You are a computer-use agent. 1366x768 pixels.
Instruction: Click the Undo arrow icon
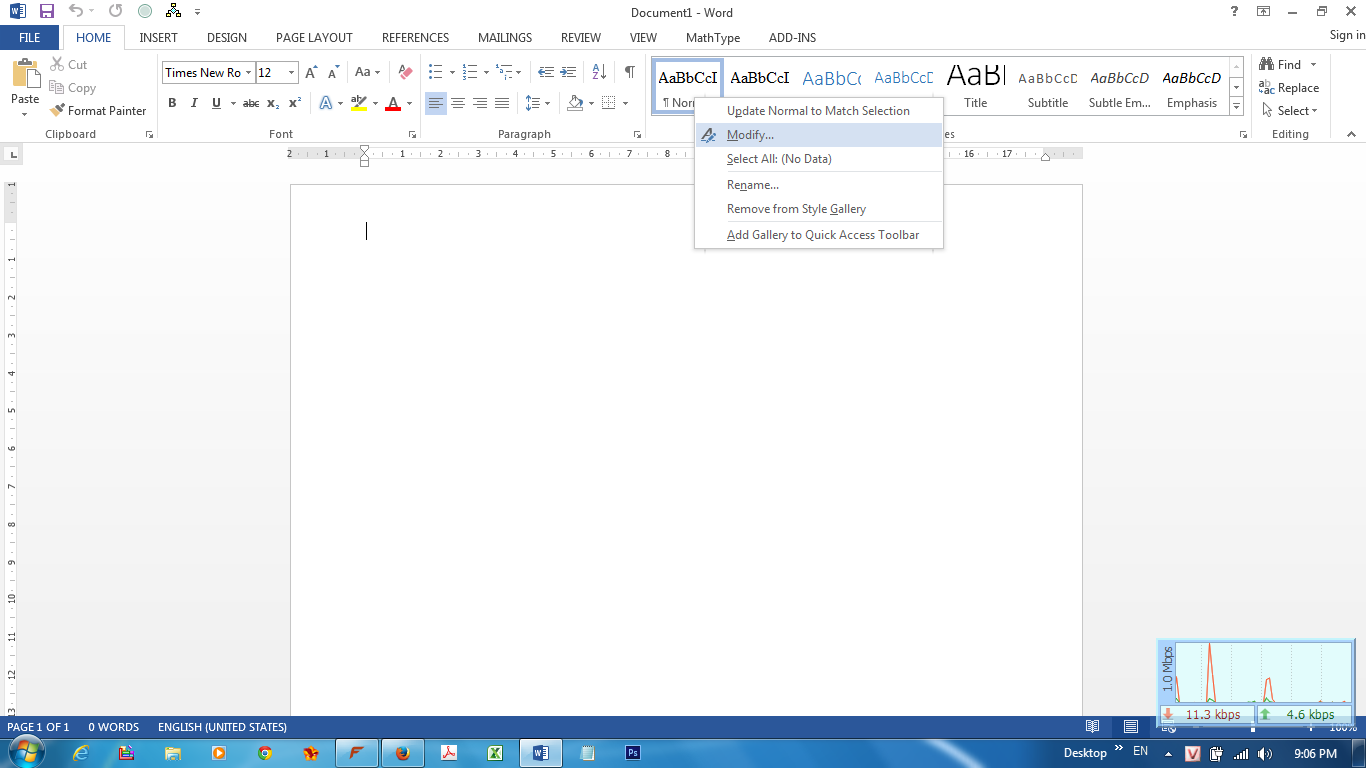pyautogui.click(x=76, y=12)
